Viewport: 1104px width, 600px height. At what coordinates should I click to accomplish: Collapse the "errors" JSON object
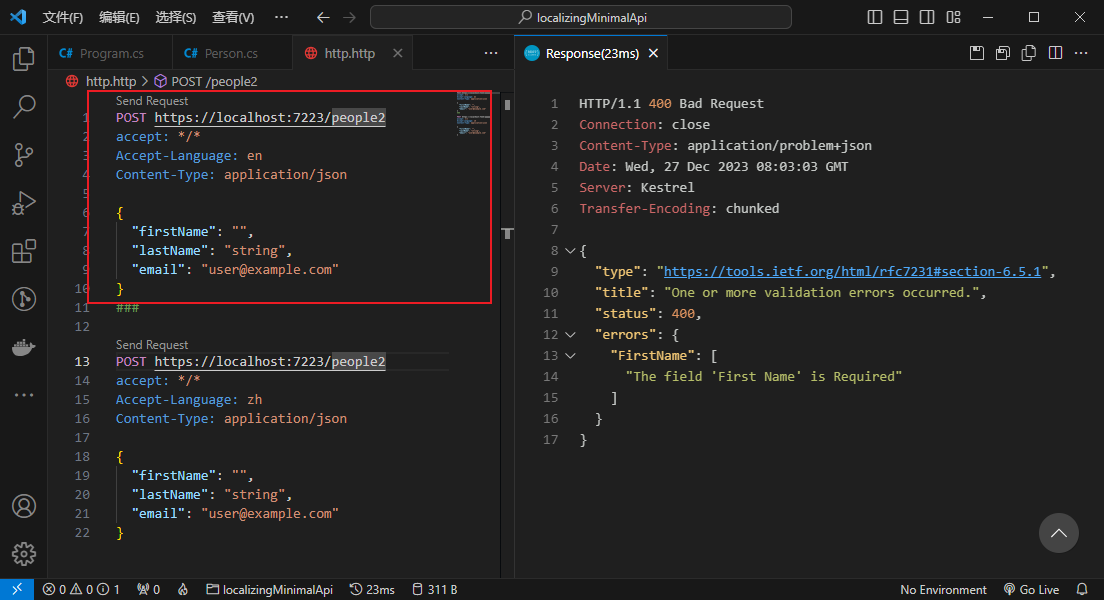pos(570,334)
